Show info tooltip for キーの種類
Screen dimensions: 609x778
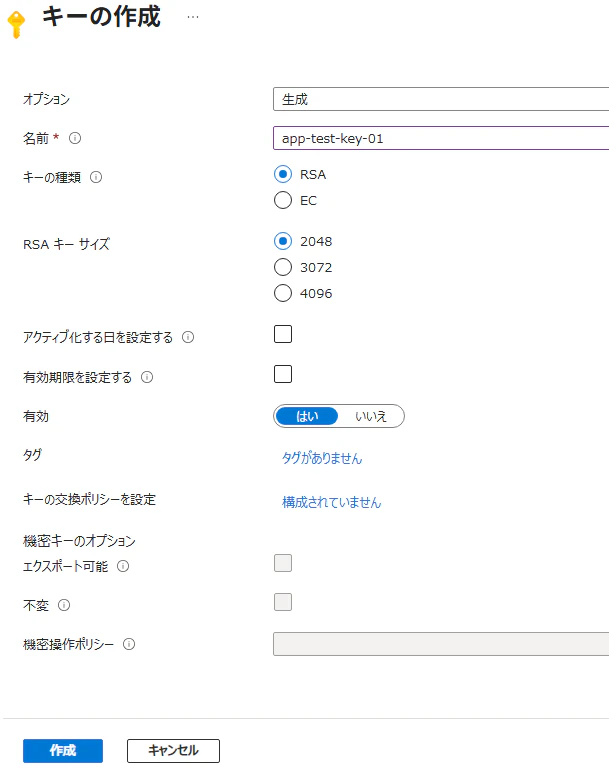(96, 177)
